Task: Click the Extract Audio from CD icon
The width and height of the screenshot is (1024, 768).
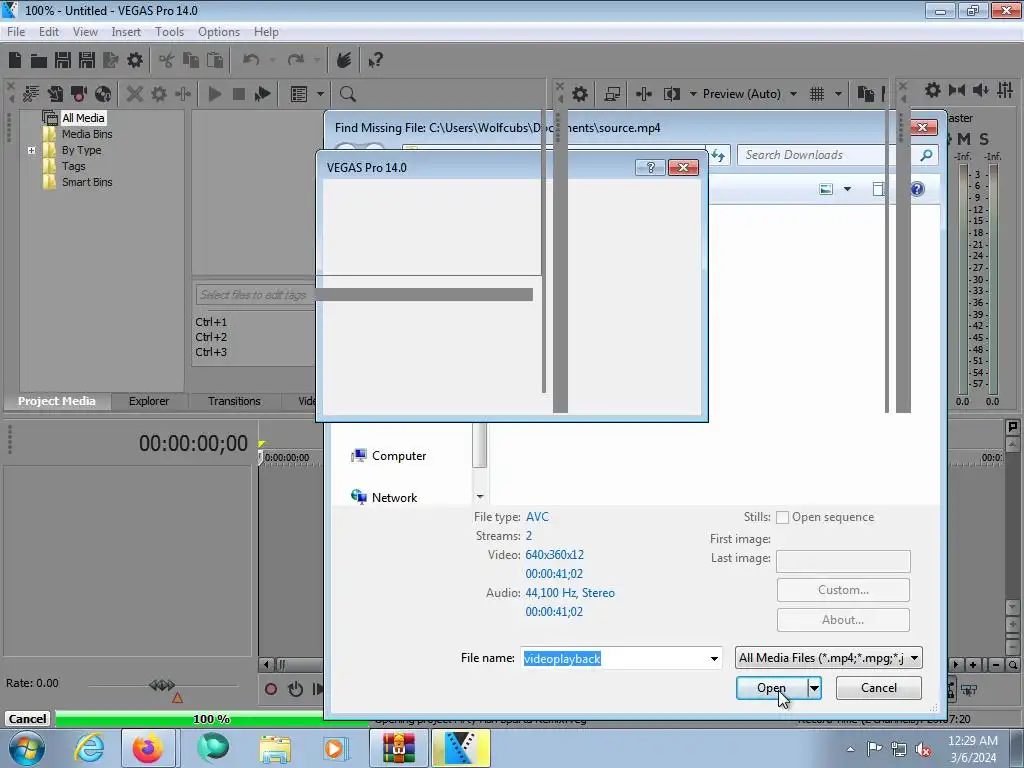Action: click(x=103, y=94)
